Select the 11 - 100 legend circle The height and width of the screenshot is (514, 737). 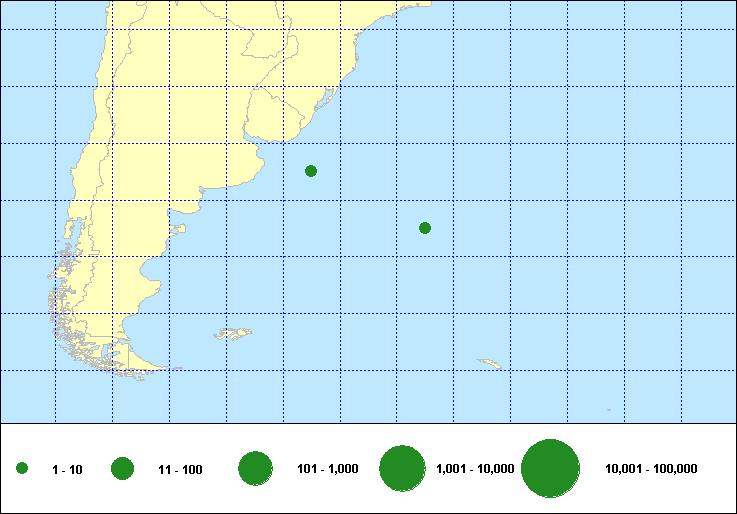pyautogui.click(x=123, y=469)
